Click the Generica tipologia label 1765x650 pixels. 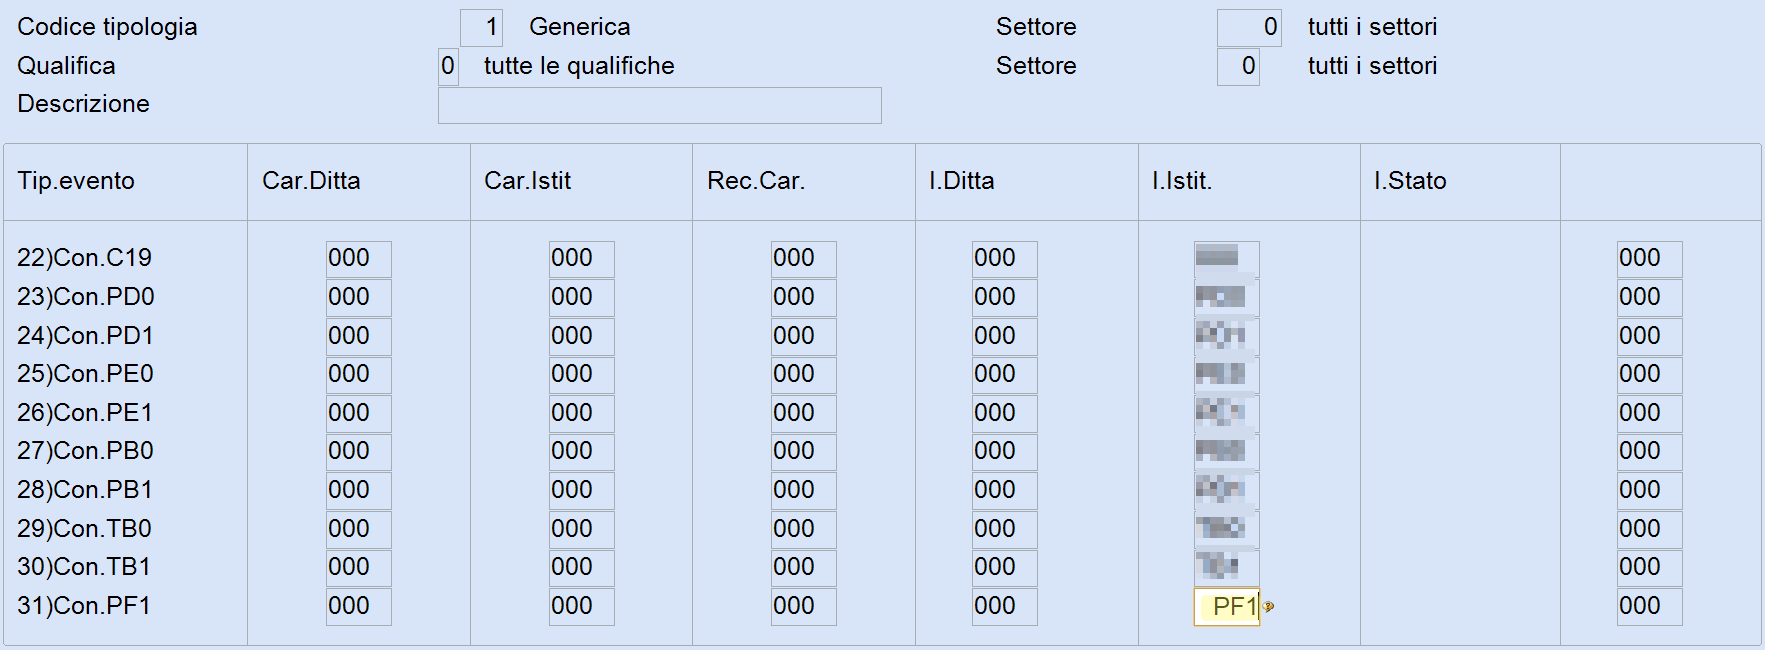tap(580, 27)
